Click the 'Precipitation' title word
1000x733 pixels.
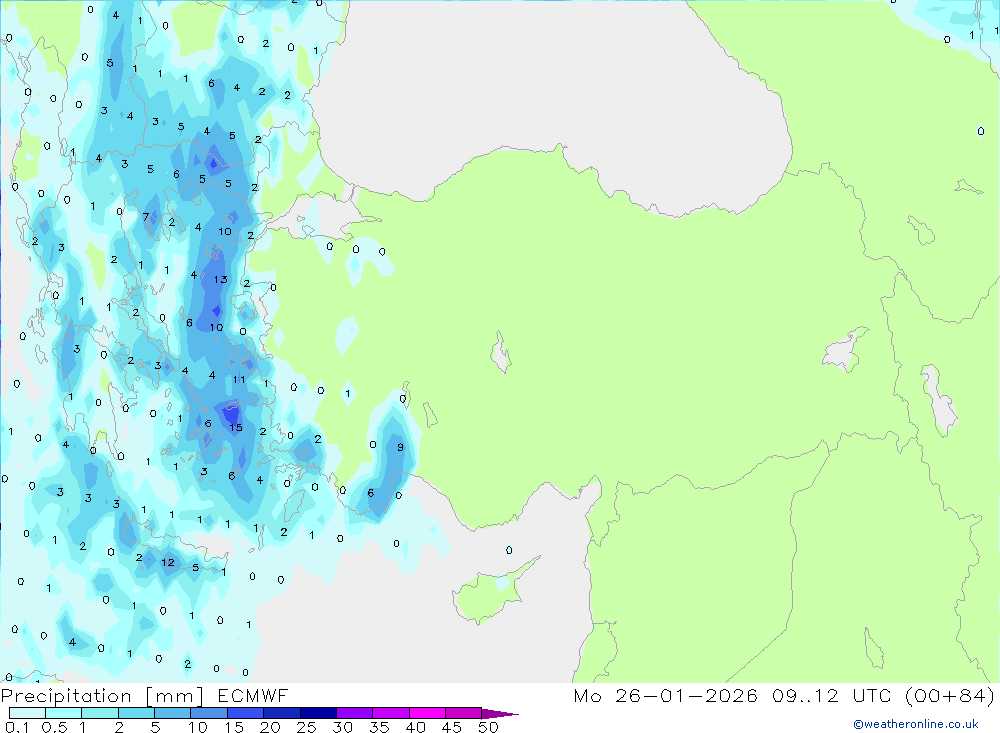click(x=66, y=696)
